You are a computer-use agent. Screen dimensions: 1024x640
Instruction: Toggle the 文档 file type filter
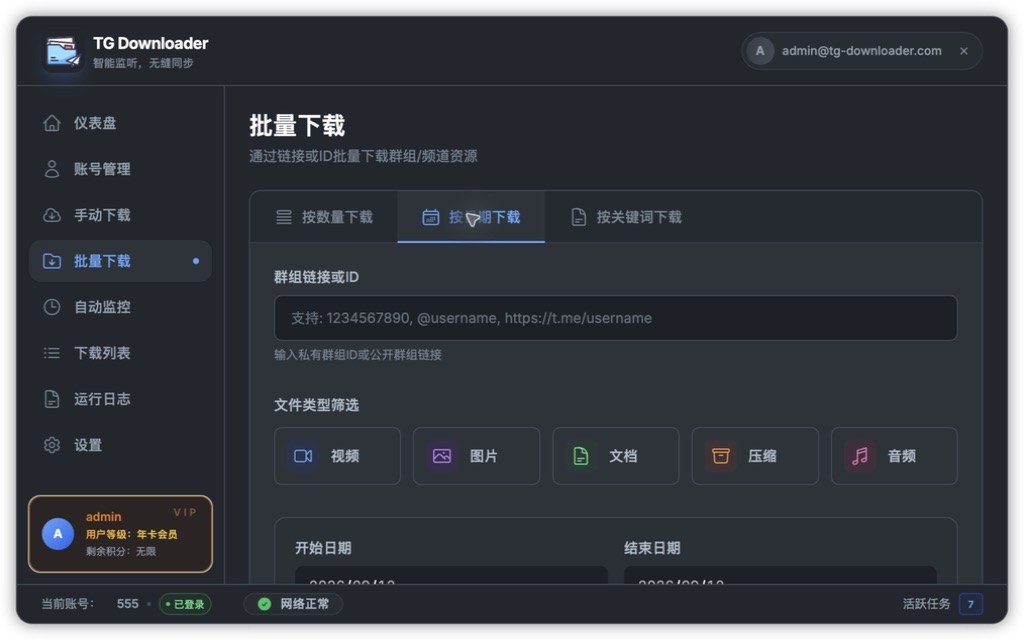616,456
